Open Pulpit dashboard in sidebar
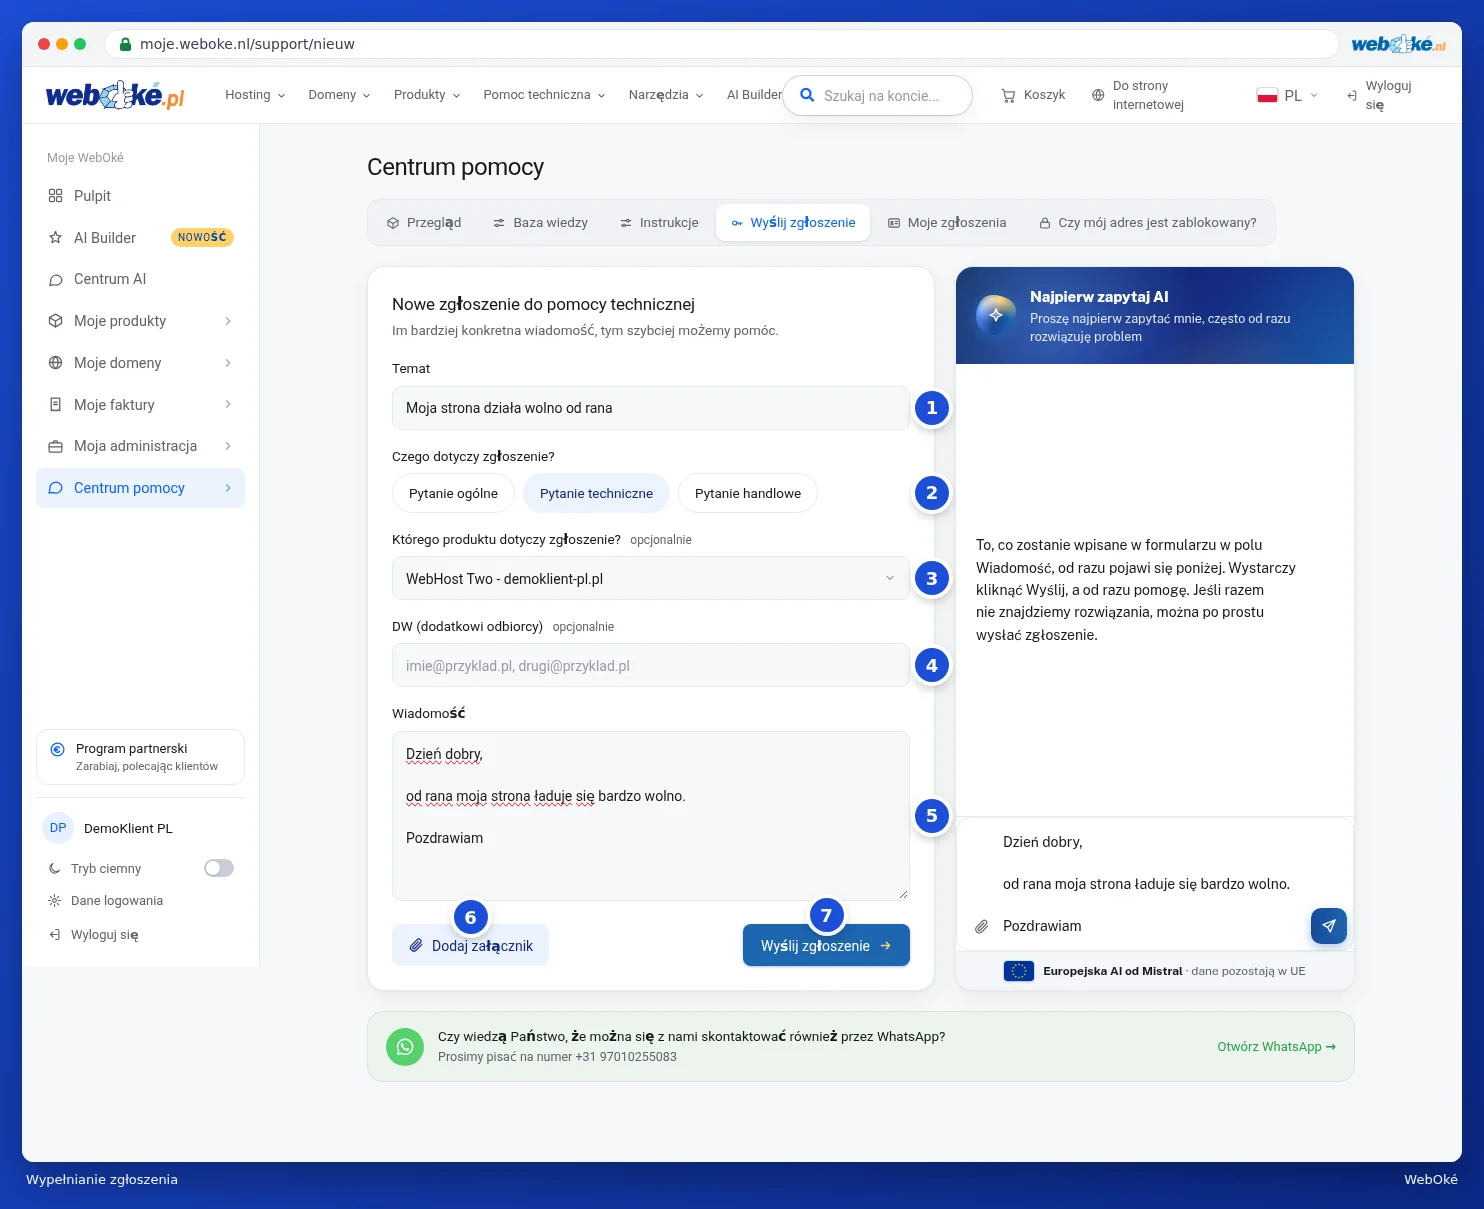 [140, 196]
